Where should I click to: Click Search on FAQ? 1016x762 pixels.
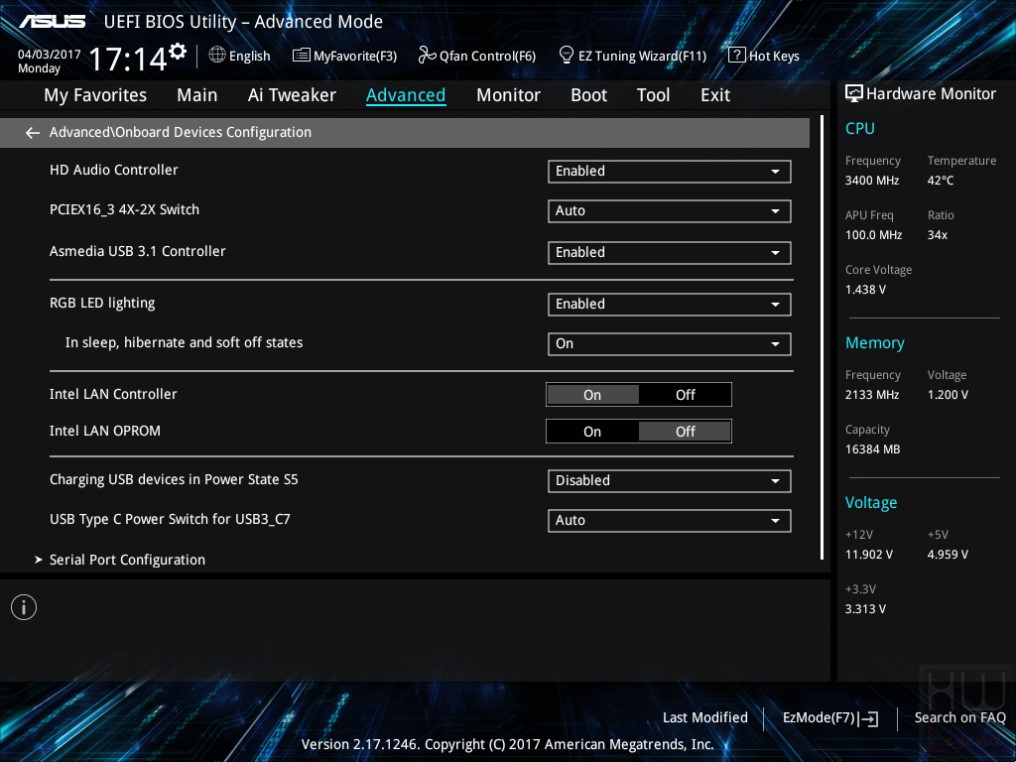[960, 718]
